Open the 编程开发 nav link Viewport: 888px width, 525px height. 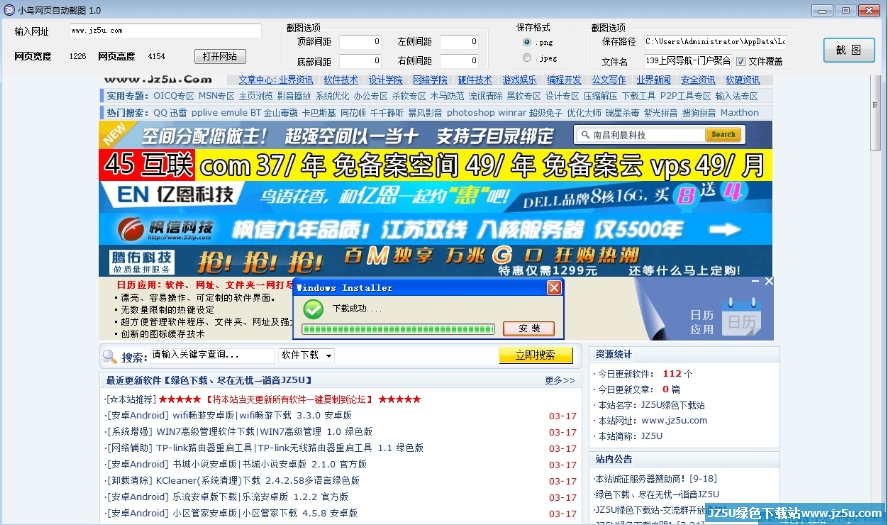pos(564,80)
